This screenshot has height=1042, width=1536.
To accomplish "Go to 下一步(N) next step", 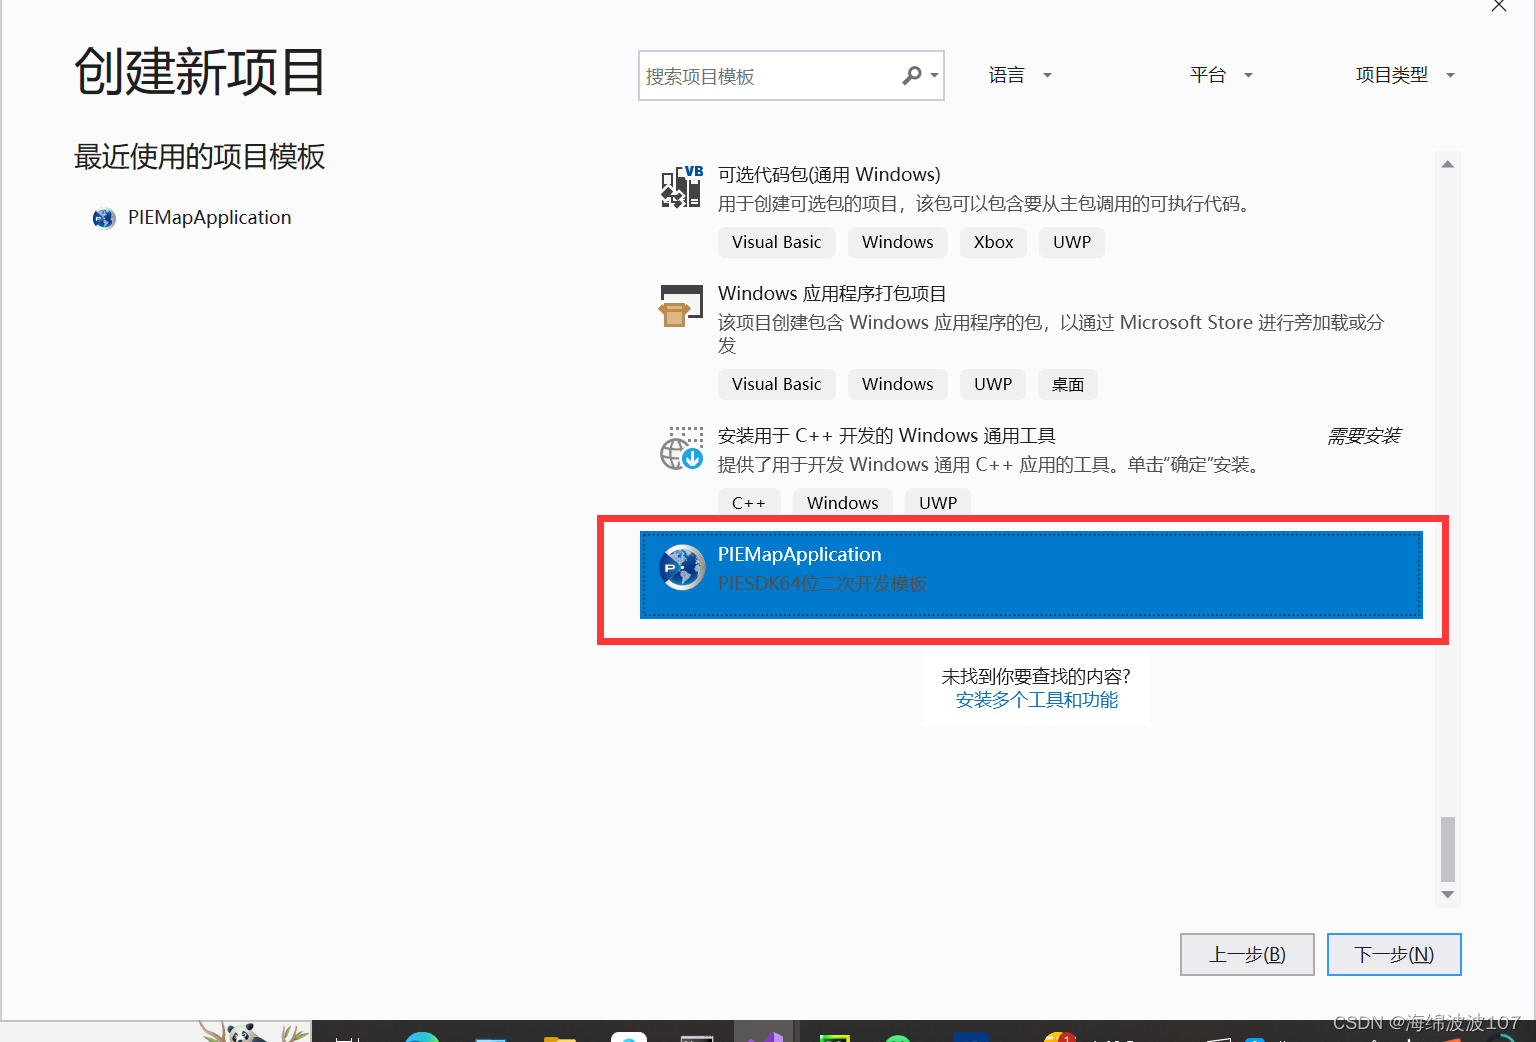I will [1394, 954].
